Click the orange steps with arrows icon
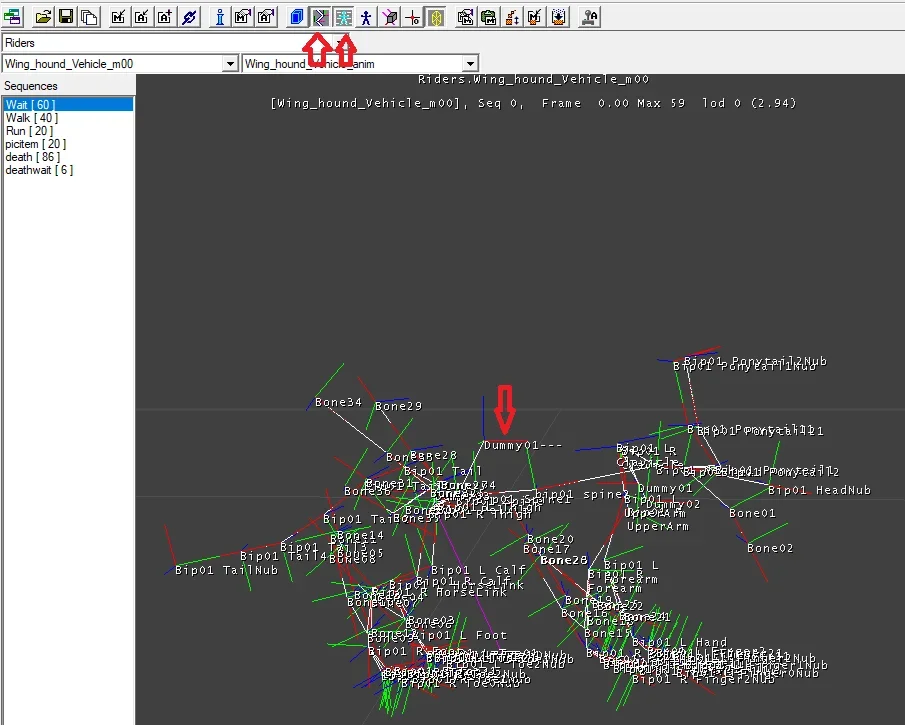Screen dimensions: 905x725 (512, 17)
